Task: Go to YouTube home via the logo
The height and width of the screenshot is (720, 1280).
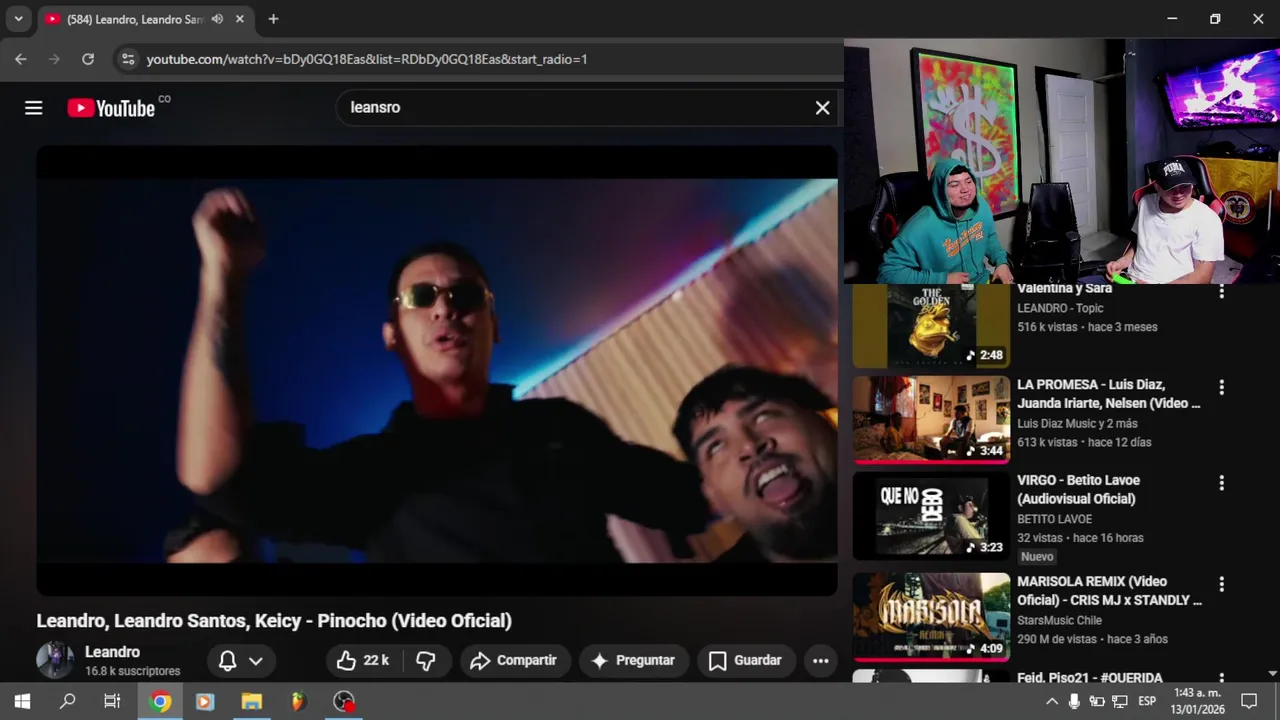Action: tap(111, 108)
